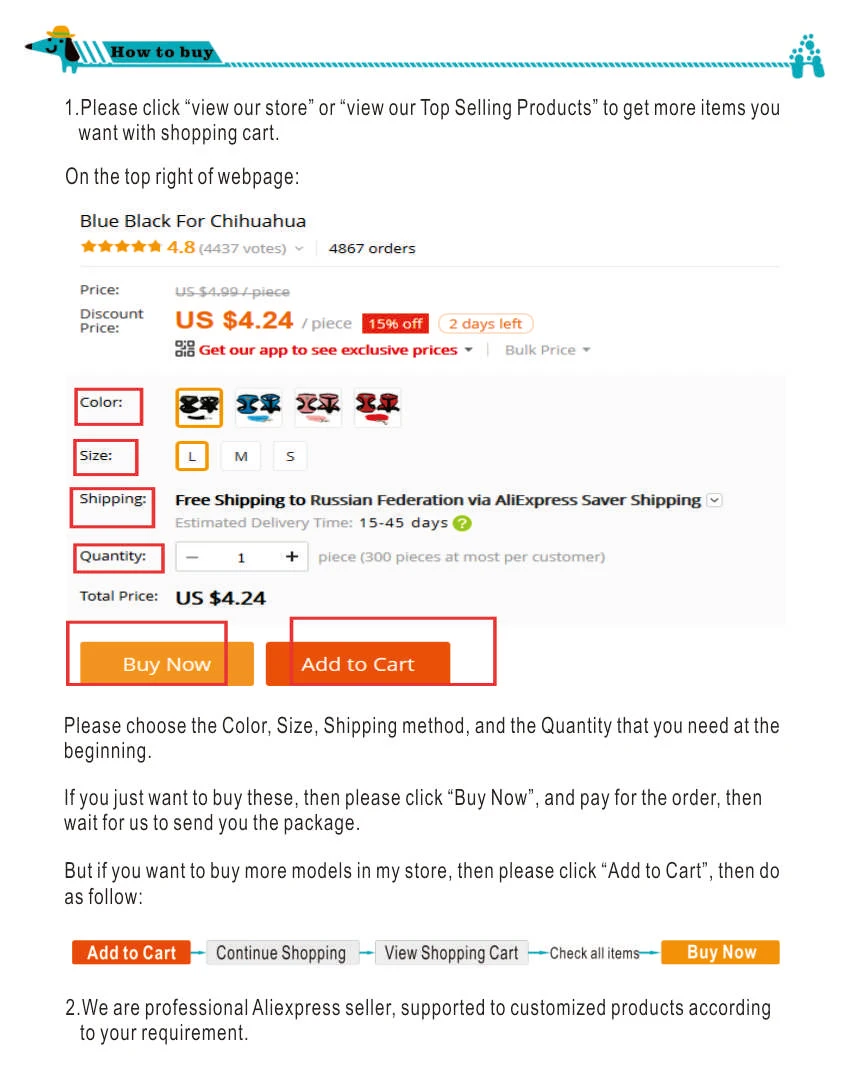Image resolution: width=850 pixels, height=1077 pixels.
Task: Click the five-star rating icons
Action: (x=121, y=247)
